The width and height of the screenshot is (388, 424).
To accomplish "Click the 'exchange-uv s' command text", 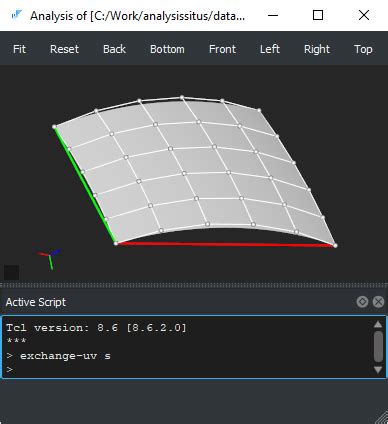I will (x=65, y=356).
